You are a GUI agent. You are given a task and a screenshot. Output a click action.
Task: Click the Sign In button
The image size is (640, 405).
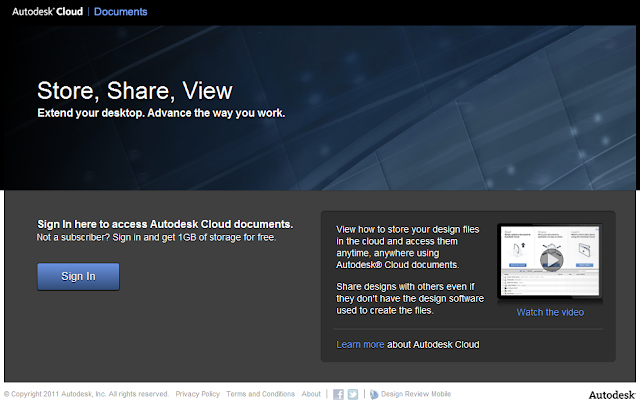[x=78, y=276]
